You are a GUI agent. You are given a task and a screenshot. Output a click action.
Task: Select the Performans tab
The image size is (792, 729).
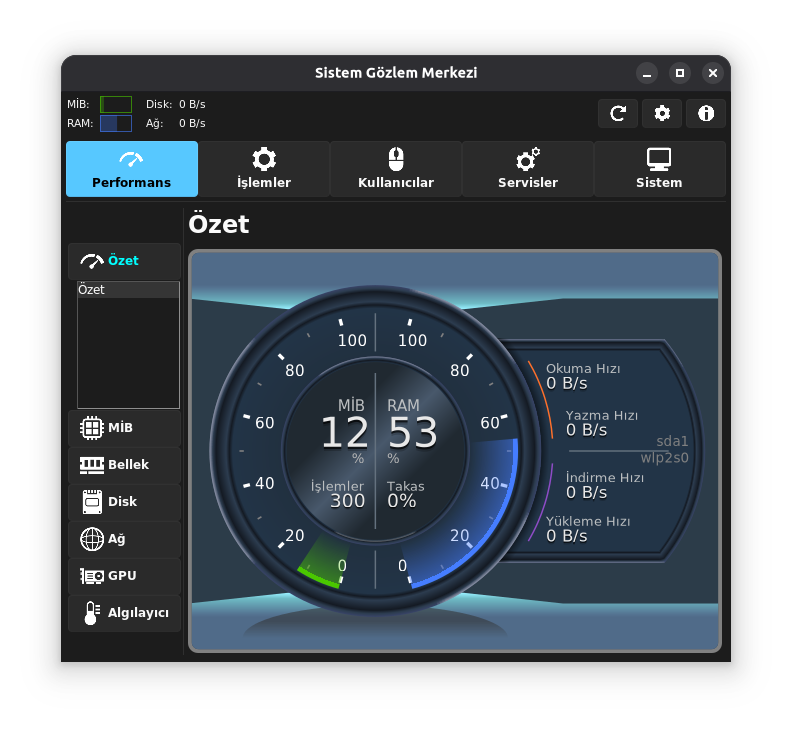click(x=132, y=169)
